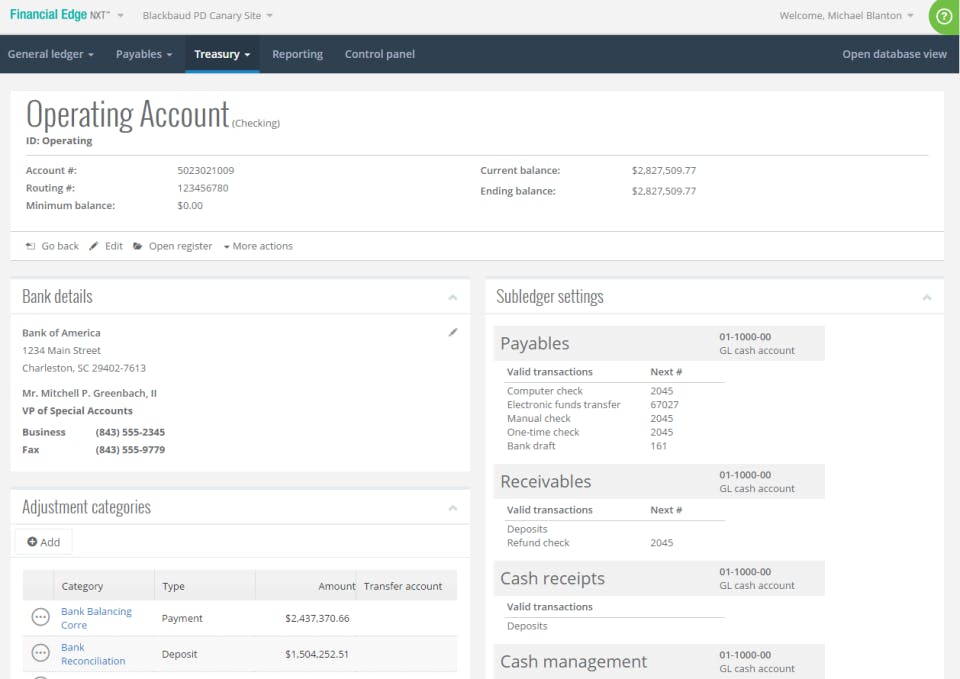Screen dimensions: 960x679
Task: Click the plus icon next to Add
Action: 32,542
